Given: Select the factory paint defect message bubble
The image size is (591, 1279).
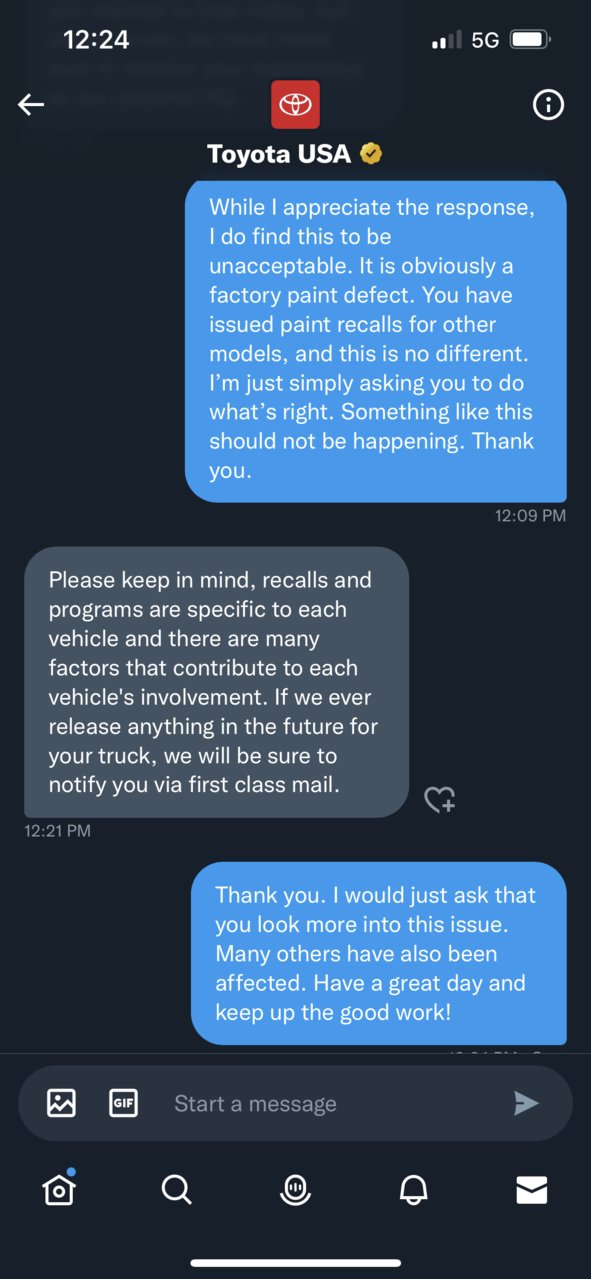Looking at the screenshot, I should pos(376,341).
